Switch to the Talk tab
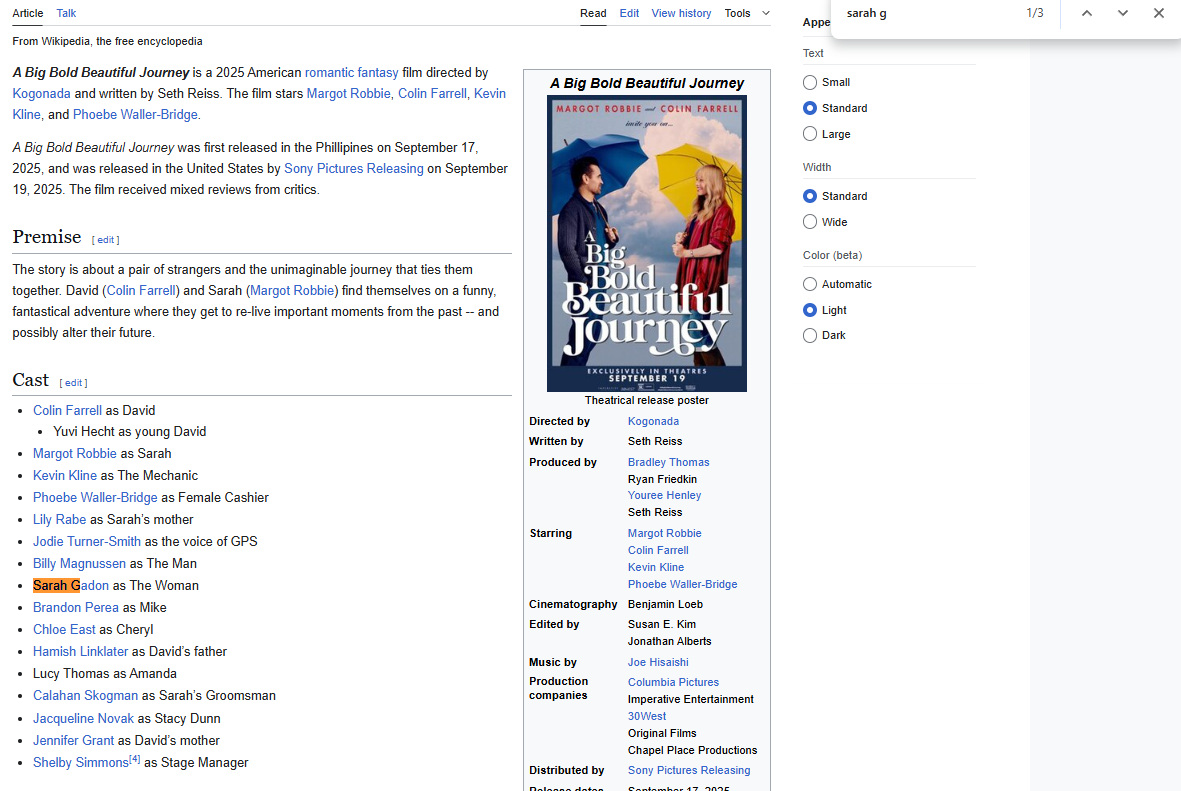The image size is (1181, 791). click(66, 13)
